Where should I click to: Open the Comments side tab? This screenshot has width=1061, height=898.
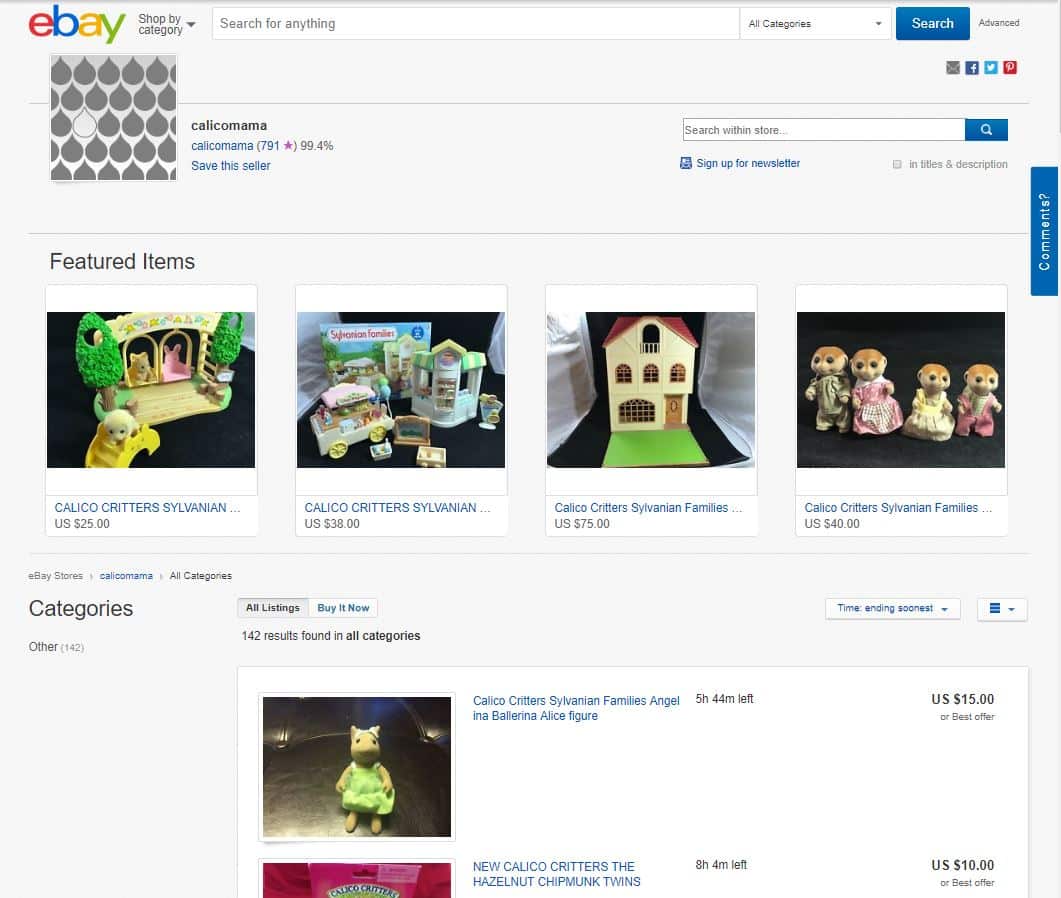pos(1044,231)
